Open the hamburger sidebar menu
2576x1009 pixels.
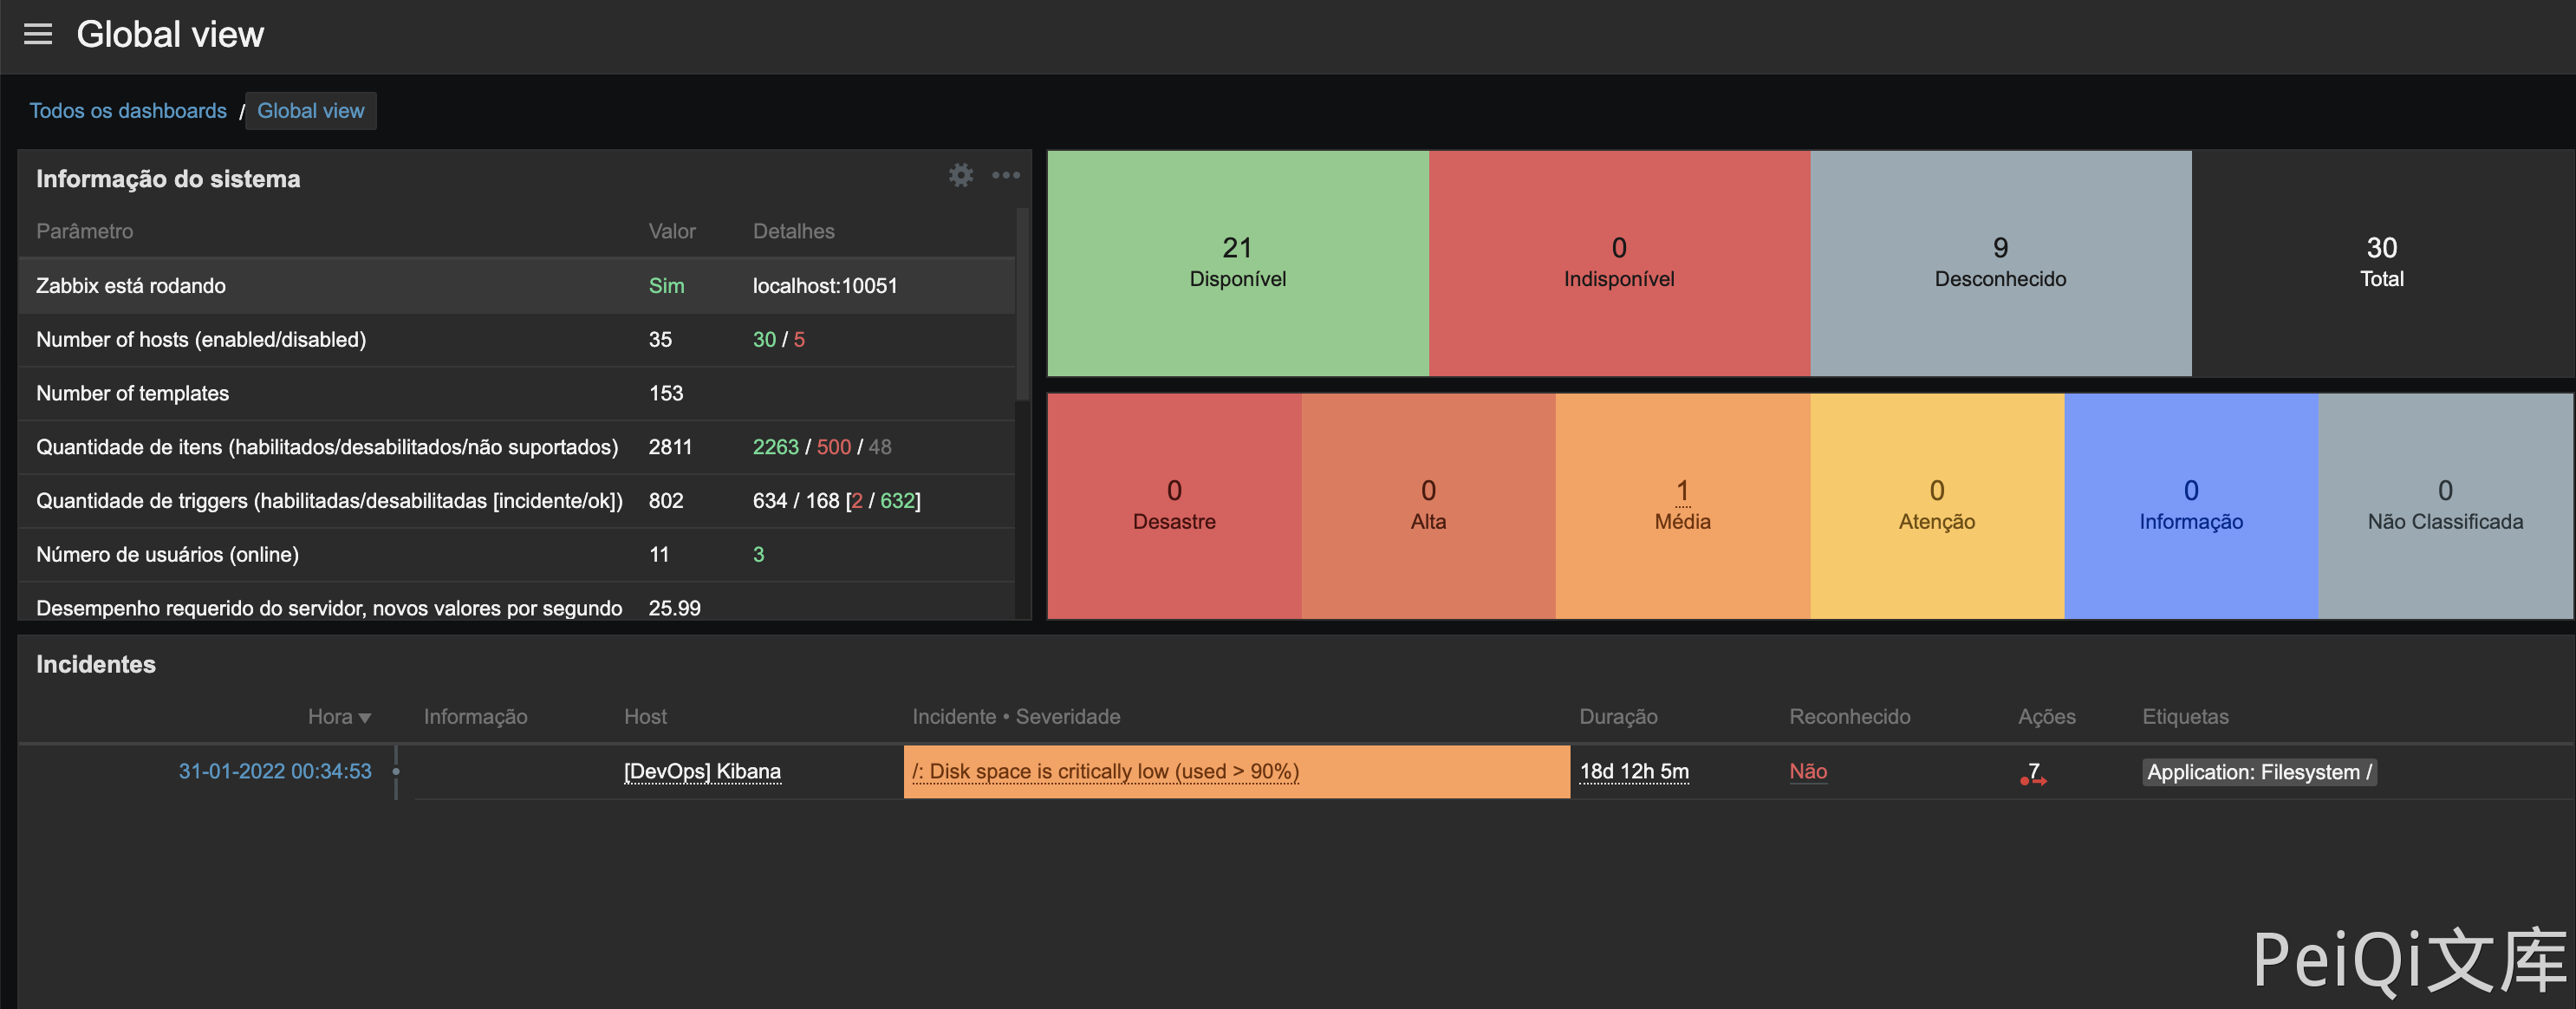(38, 34)
